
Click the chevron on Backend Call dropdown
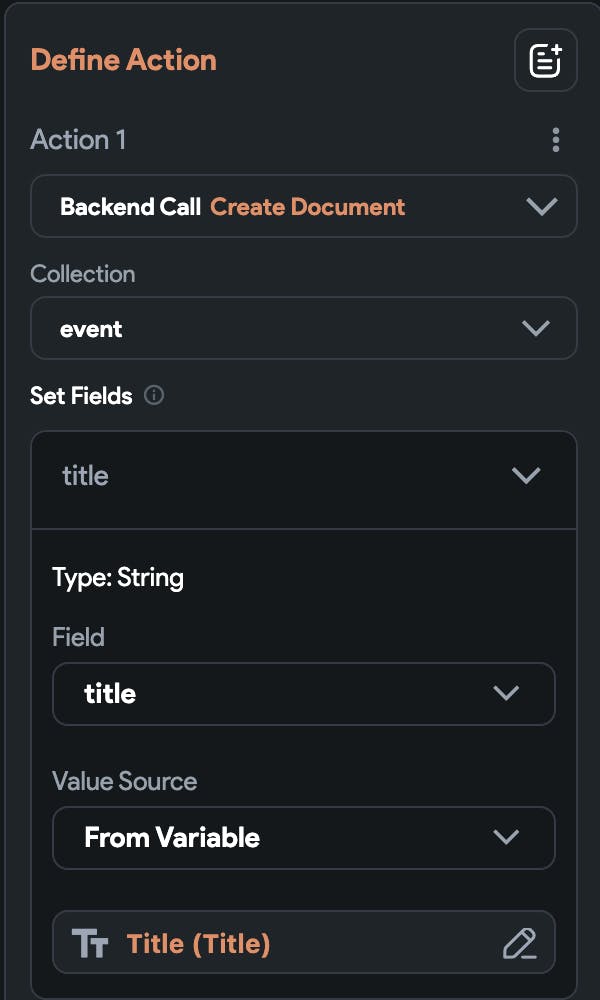pyautogui.click(x=541, y=207)
